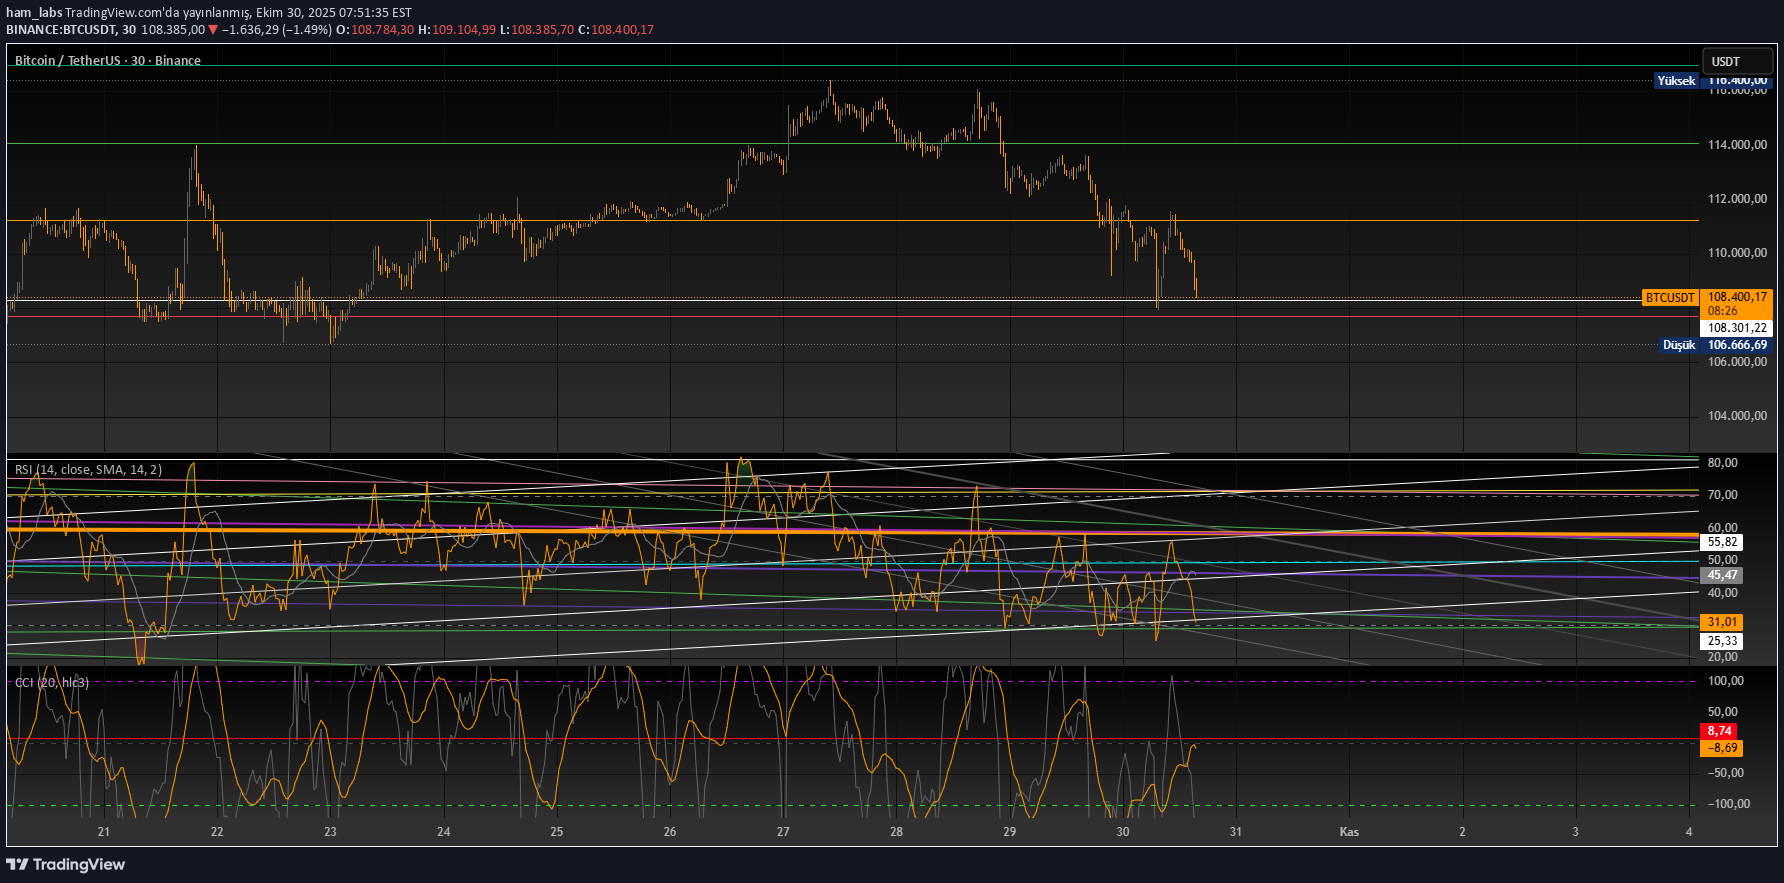Click the orange CCI value label -8,69
This screenshot has width=1784, height=883.
pyautogui.click(x=1721, y=748)
